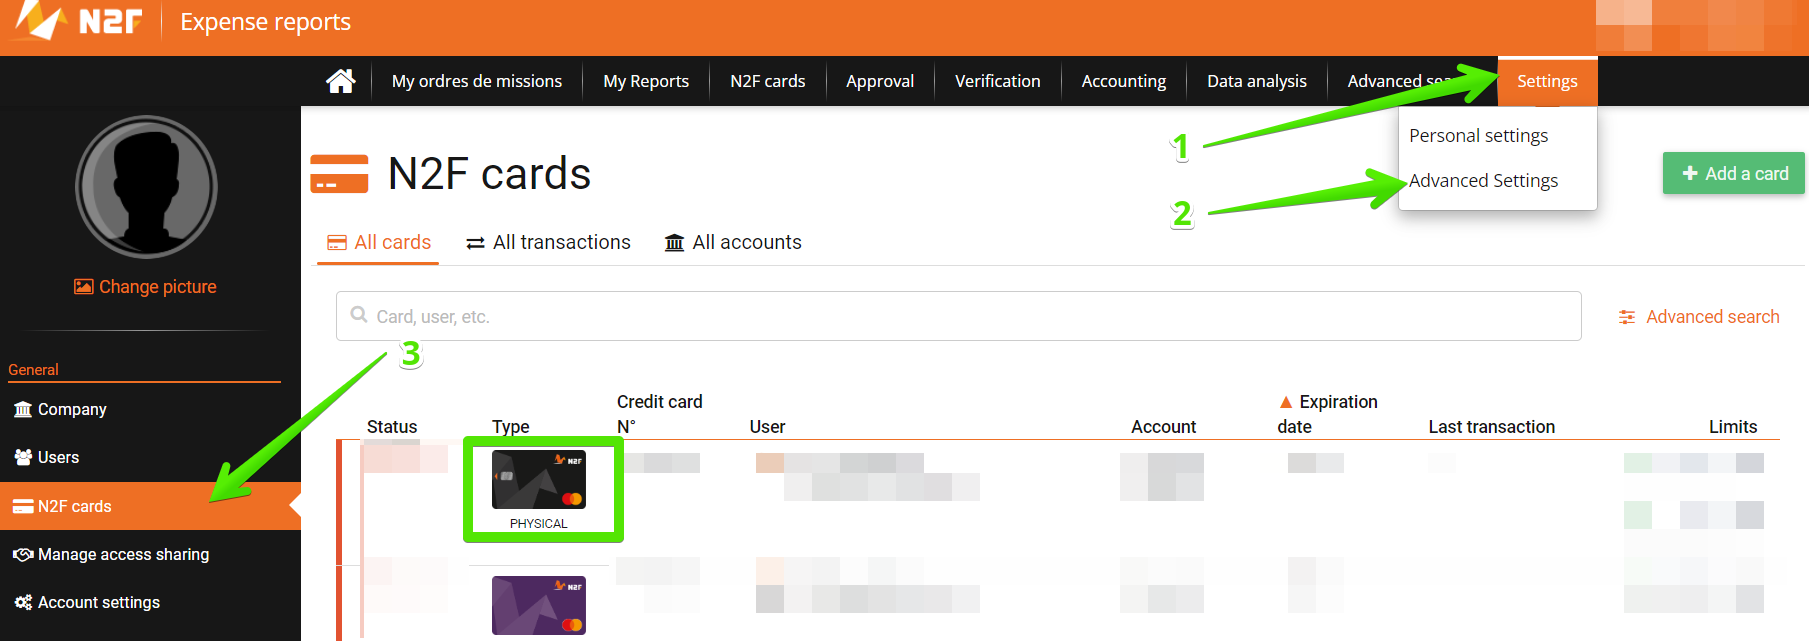
Task: Switch to the All transactions tab
Action: point(548,242)
